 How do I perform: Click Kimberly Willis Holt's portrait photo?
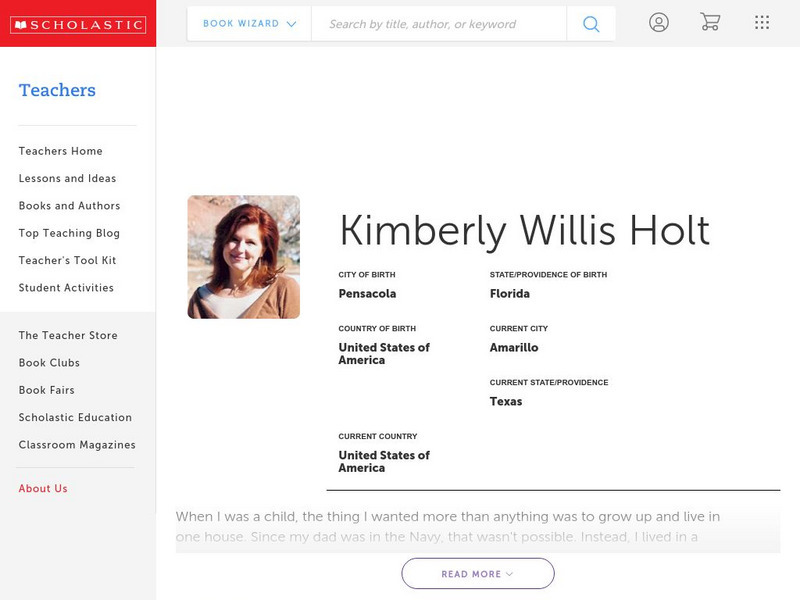(244, 257)
